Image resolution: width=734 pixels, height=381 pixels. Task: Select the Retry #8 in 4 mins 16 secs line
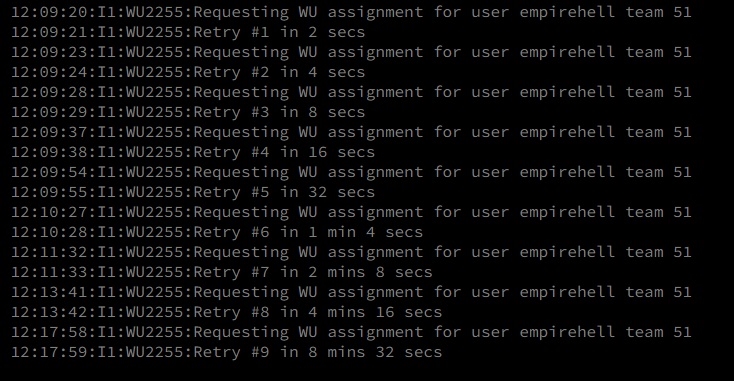coord(227,313)
